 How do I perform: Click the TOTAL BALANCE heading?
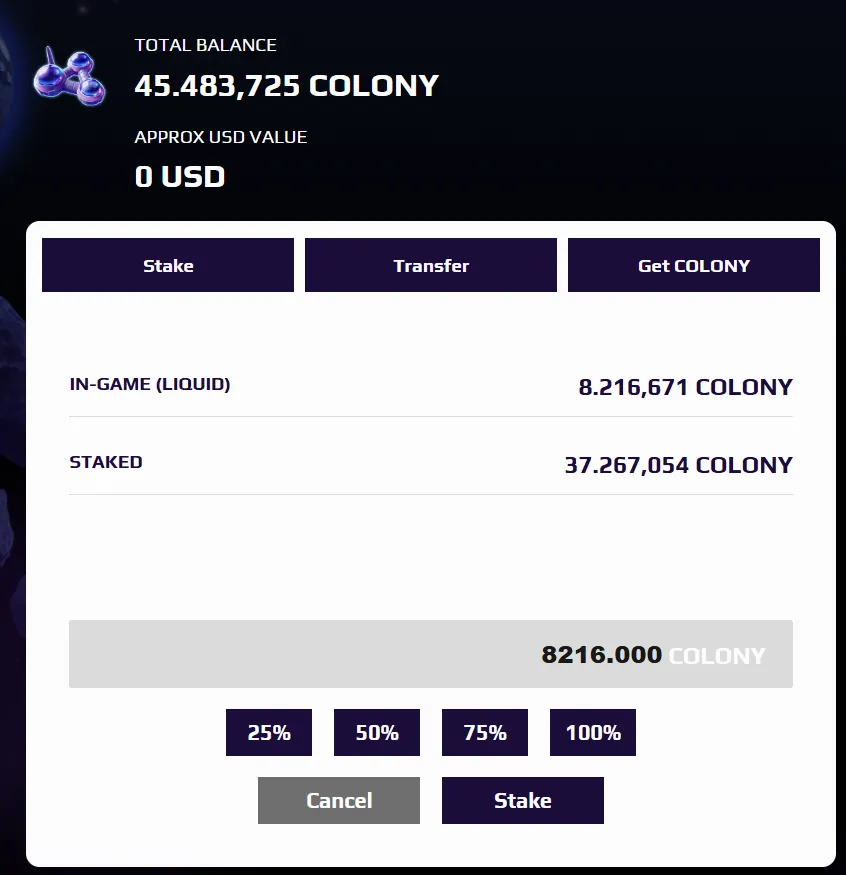pyautogui.click(x=205, y=45)
